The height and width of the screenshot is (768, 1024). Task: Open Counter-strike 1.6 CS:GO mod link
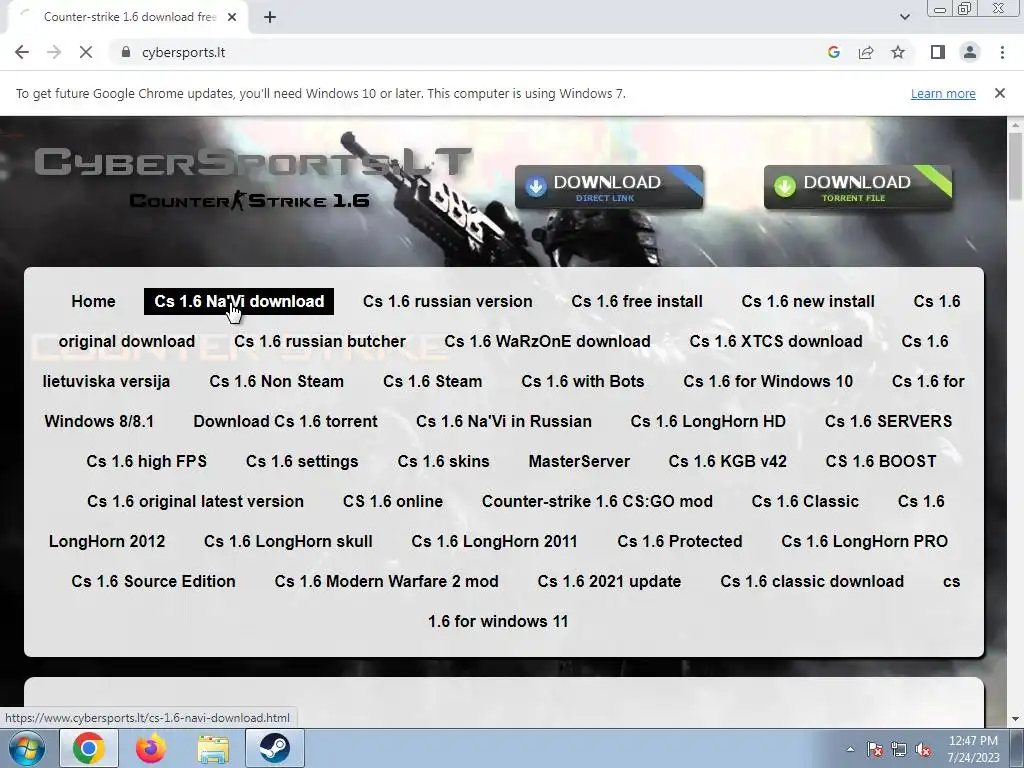click(x=597, y=502)
